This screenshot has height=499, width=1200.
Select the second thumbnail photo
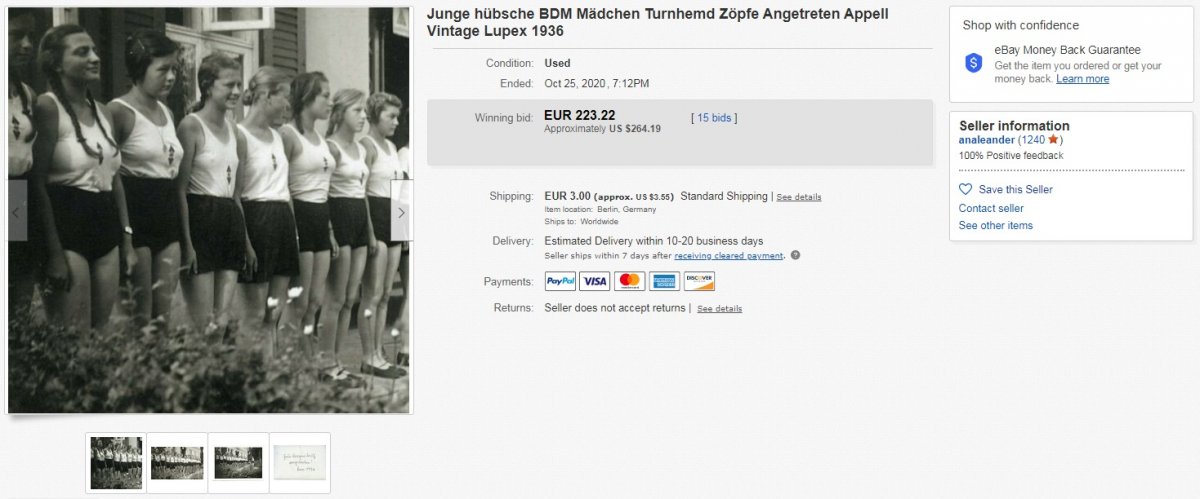pyautogui.click(x=177, y=462)
